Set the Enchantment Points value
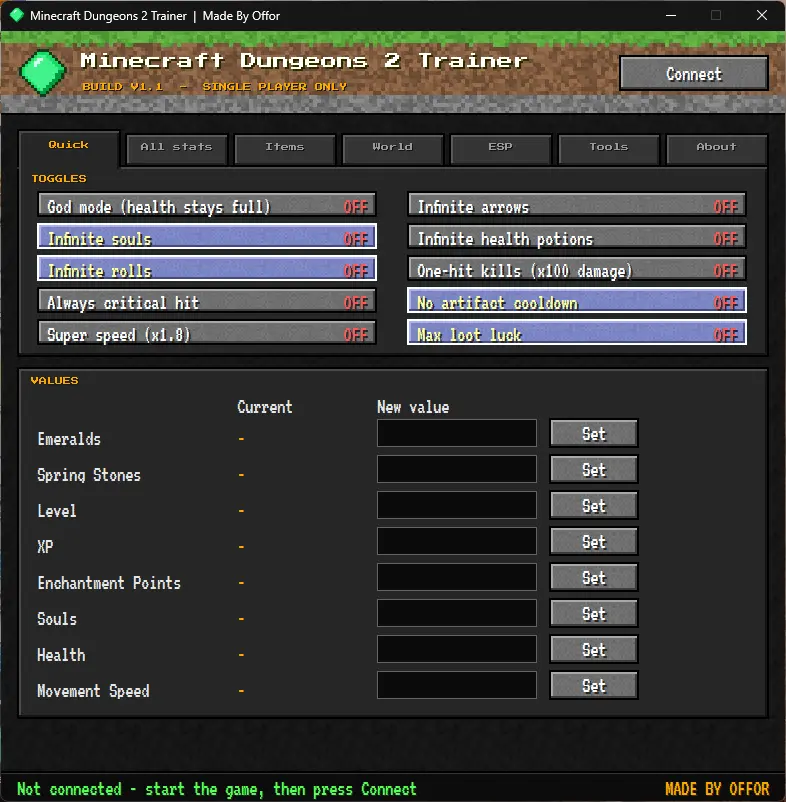The image size is (786, 802). [x=594, y=577]
